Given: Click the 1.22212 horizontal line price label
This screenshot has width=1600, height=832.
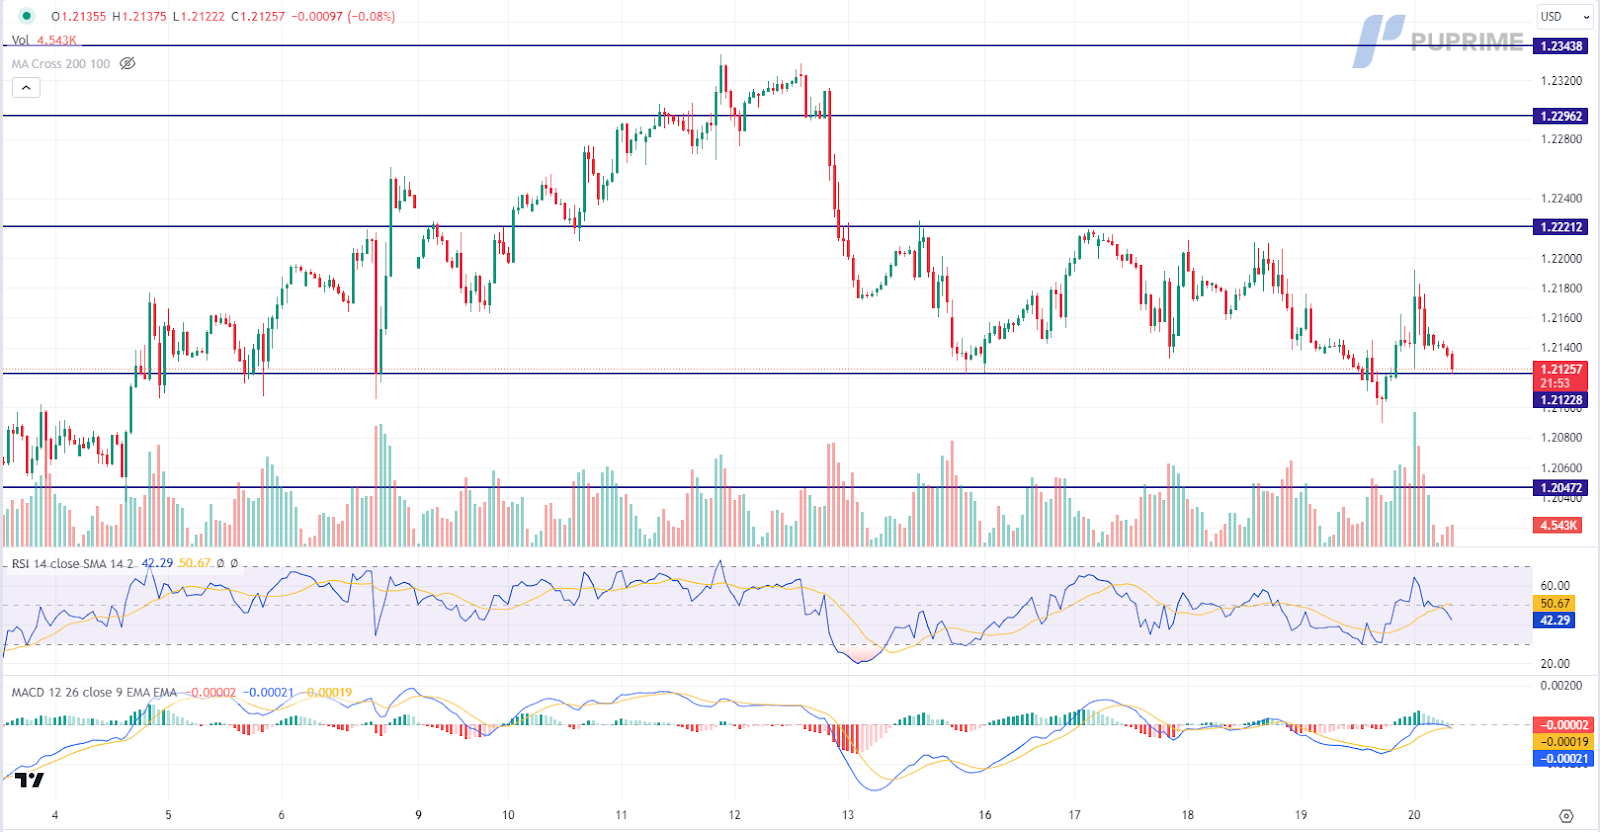Looking at the screenshot, I should 1561,227.
